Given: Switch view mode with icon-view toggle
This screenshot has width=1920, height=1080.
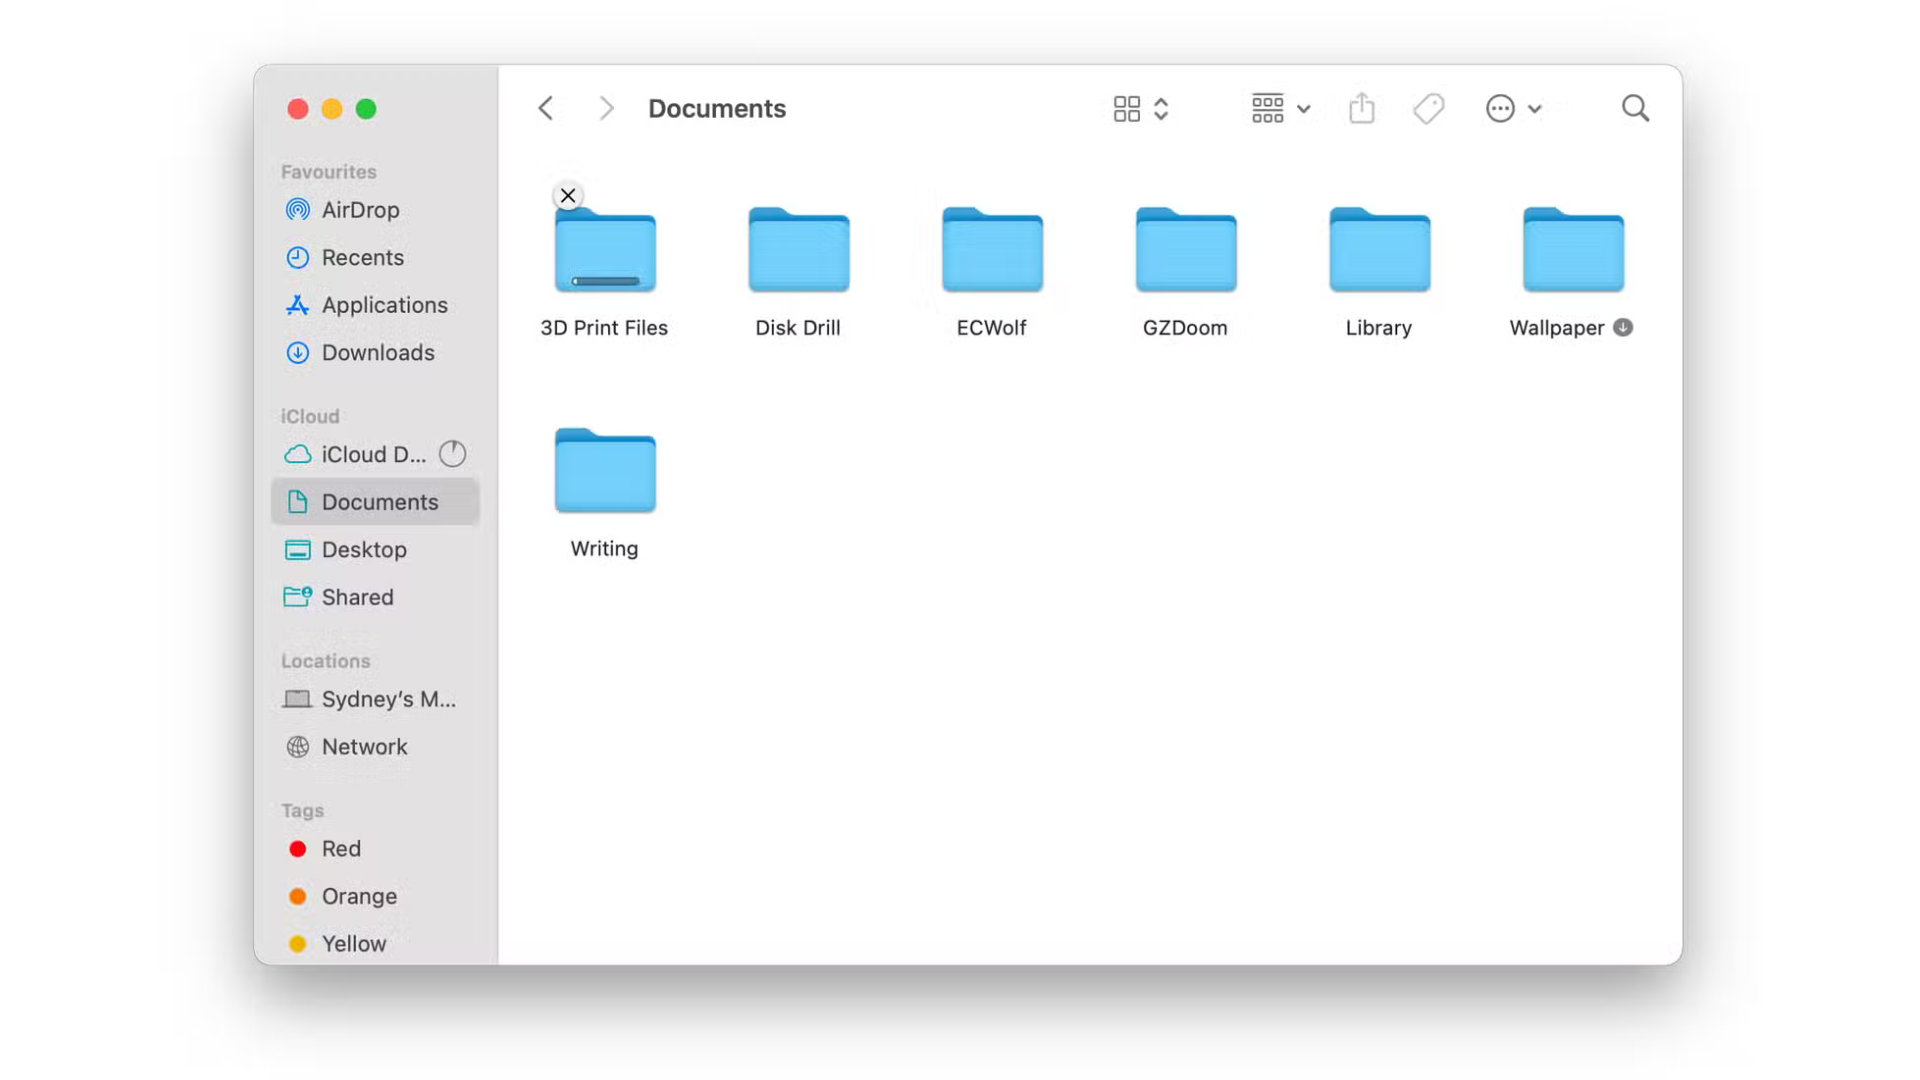Looking at the screenshot, I should 1140,108.
